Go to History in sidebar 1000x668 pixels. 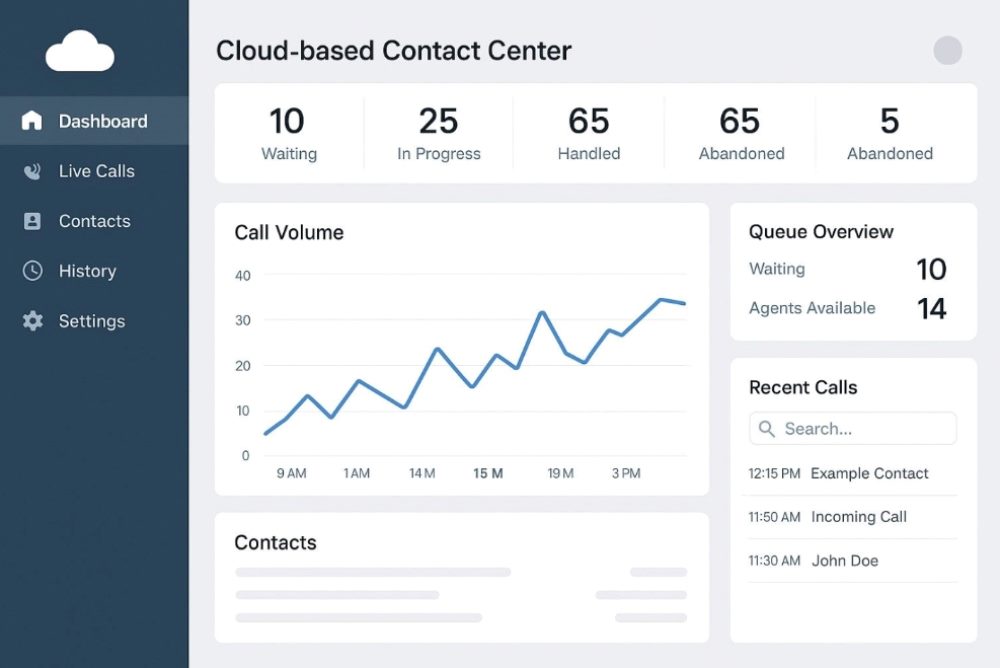[87, 271]
